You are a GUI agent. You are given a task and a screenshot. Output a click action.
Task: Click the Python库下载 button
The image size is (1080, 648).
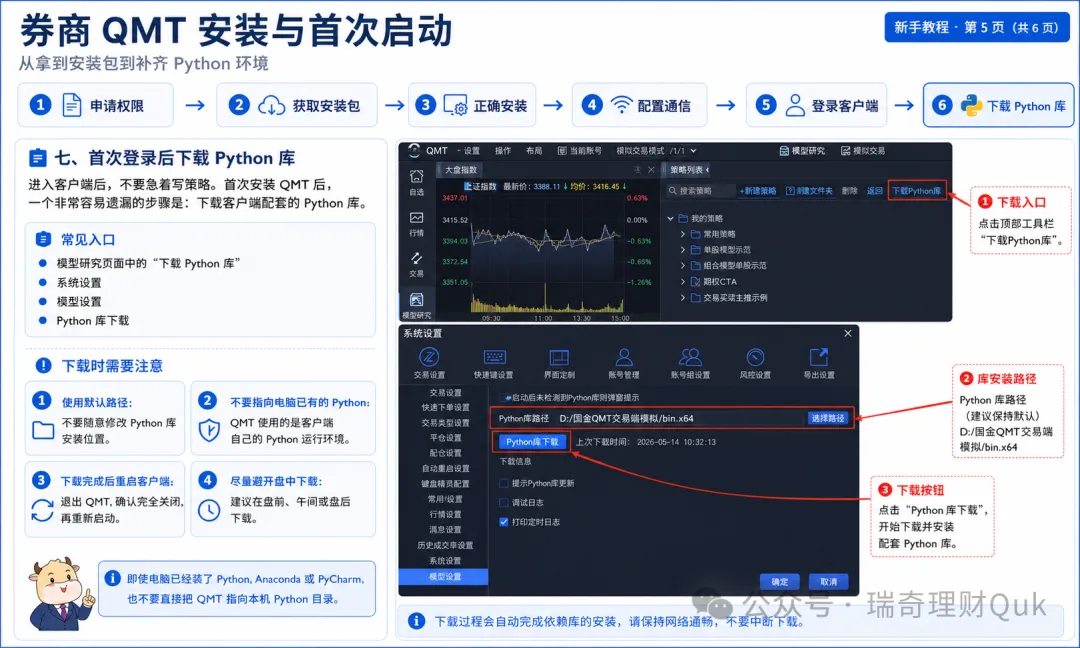click(x=532, y=442)
